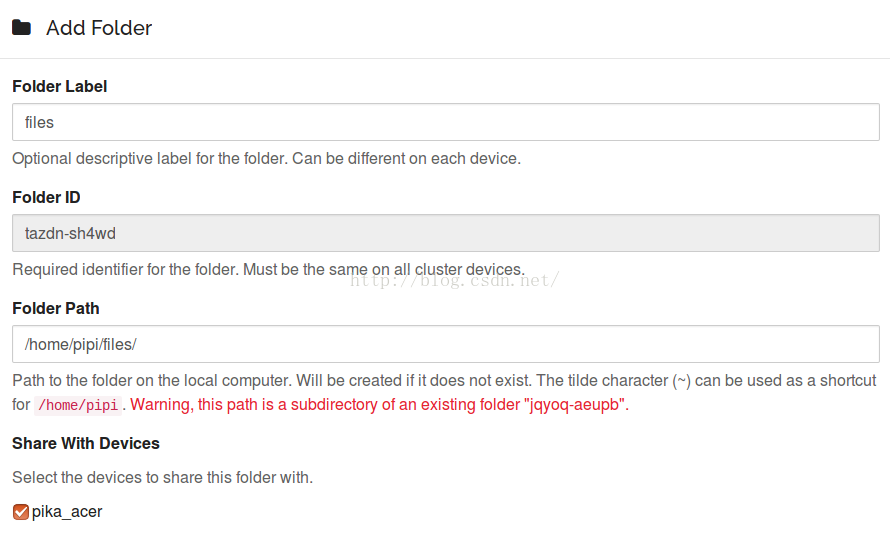Click the bold Folder Label heading

point(60,86)
